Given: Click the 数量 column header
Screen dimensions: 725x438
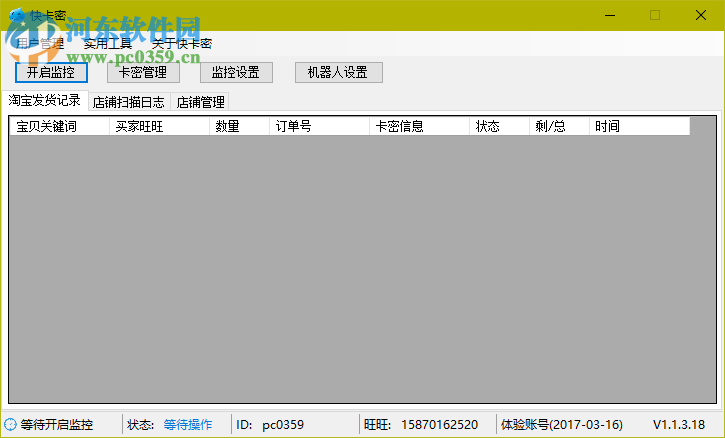Looking at the screenshot, I should point(240,126).
